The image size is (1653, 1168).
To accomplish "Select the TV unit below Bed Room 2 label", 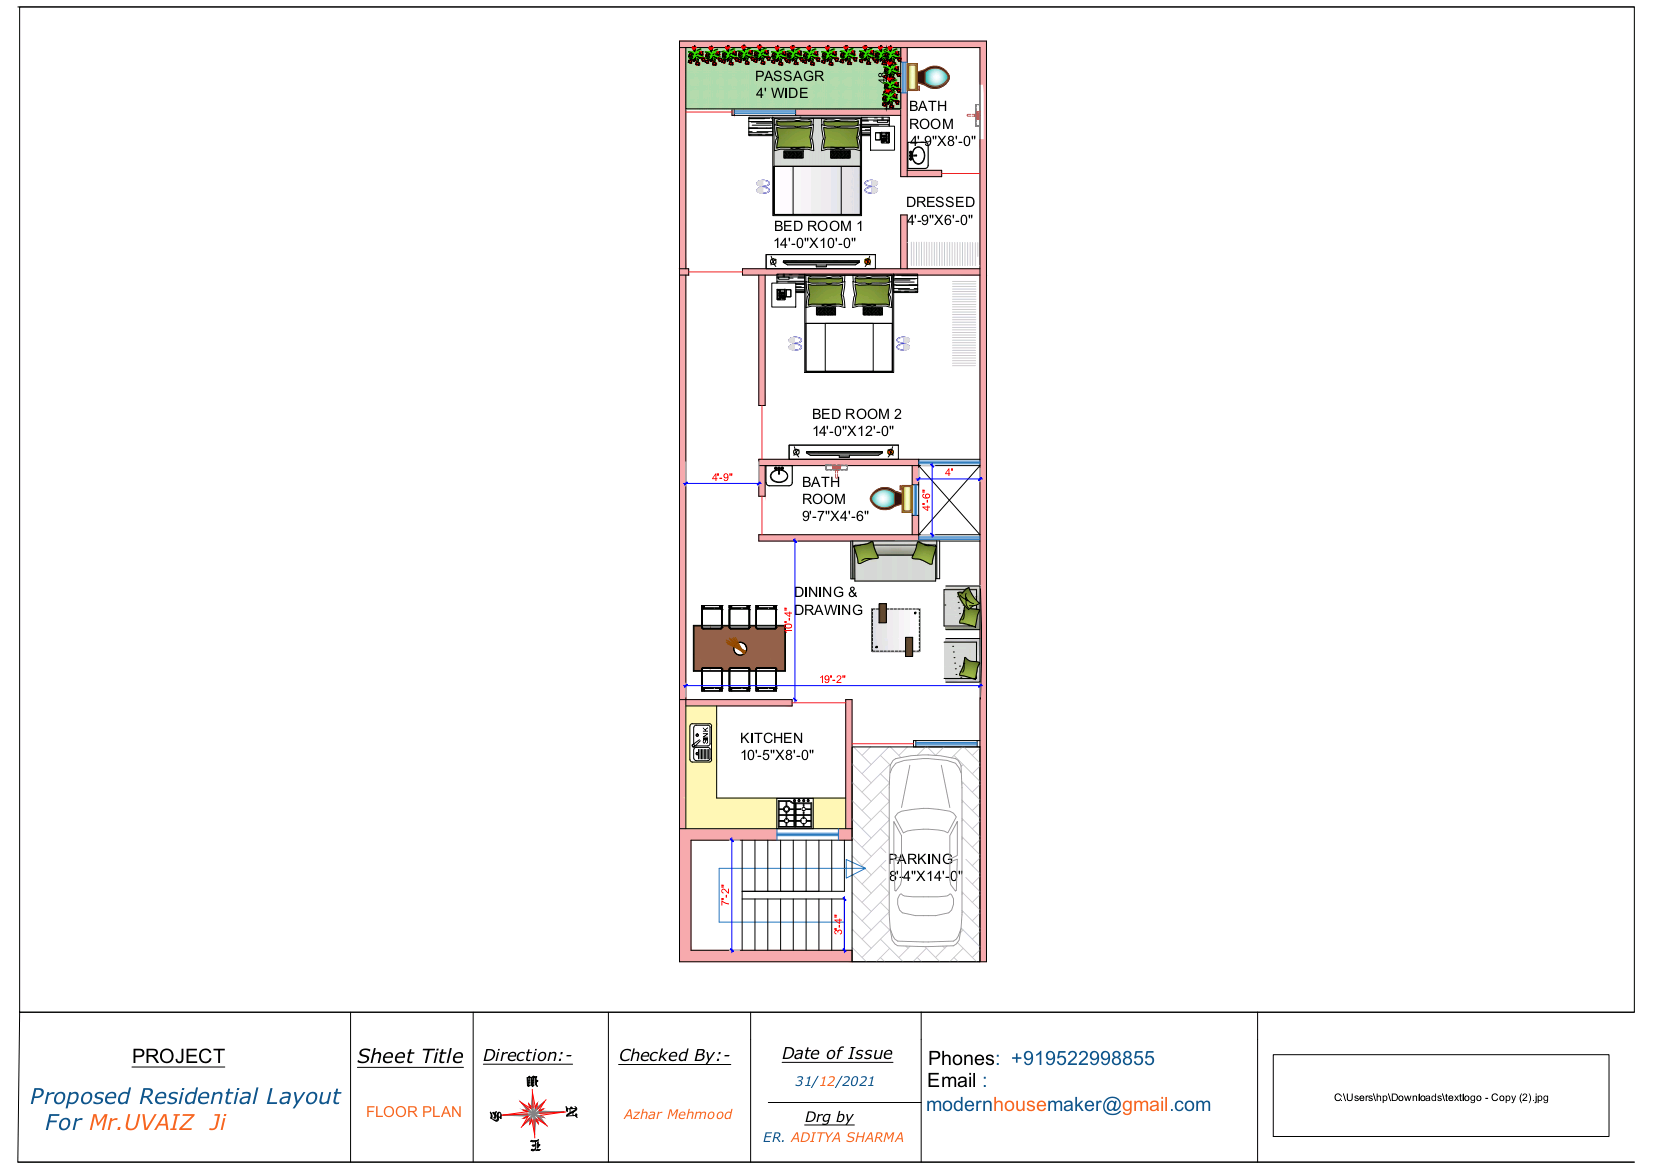I will click(x=843, y=452).
